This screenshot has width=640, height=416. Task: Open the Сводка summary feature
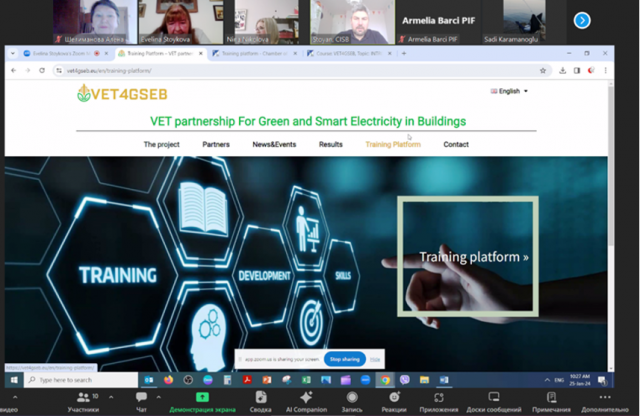coord(260,402)
